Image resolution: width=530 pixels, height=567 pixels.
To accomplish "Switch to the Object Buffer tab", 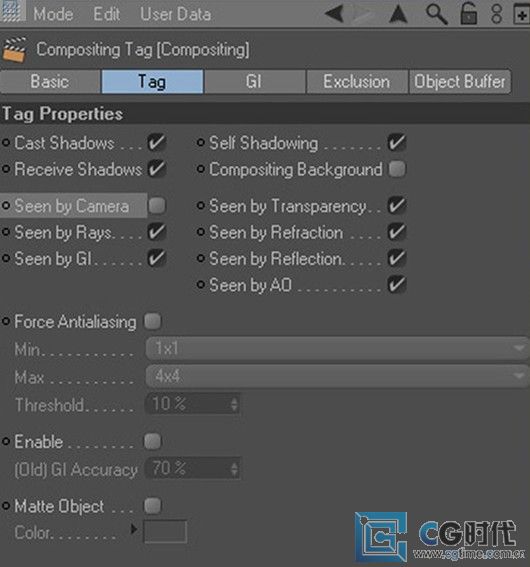I will (460, 82).
